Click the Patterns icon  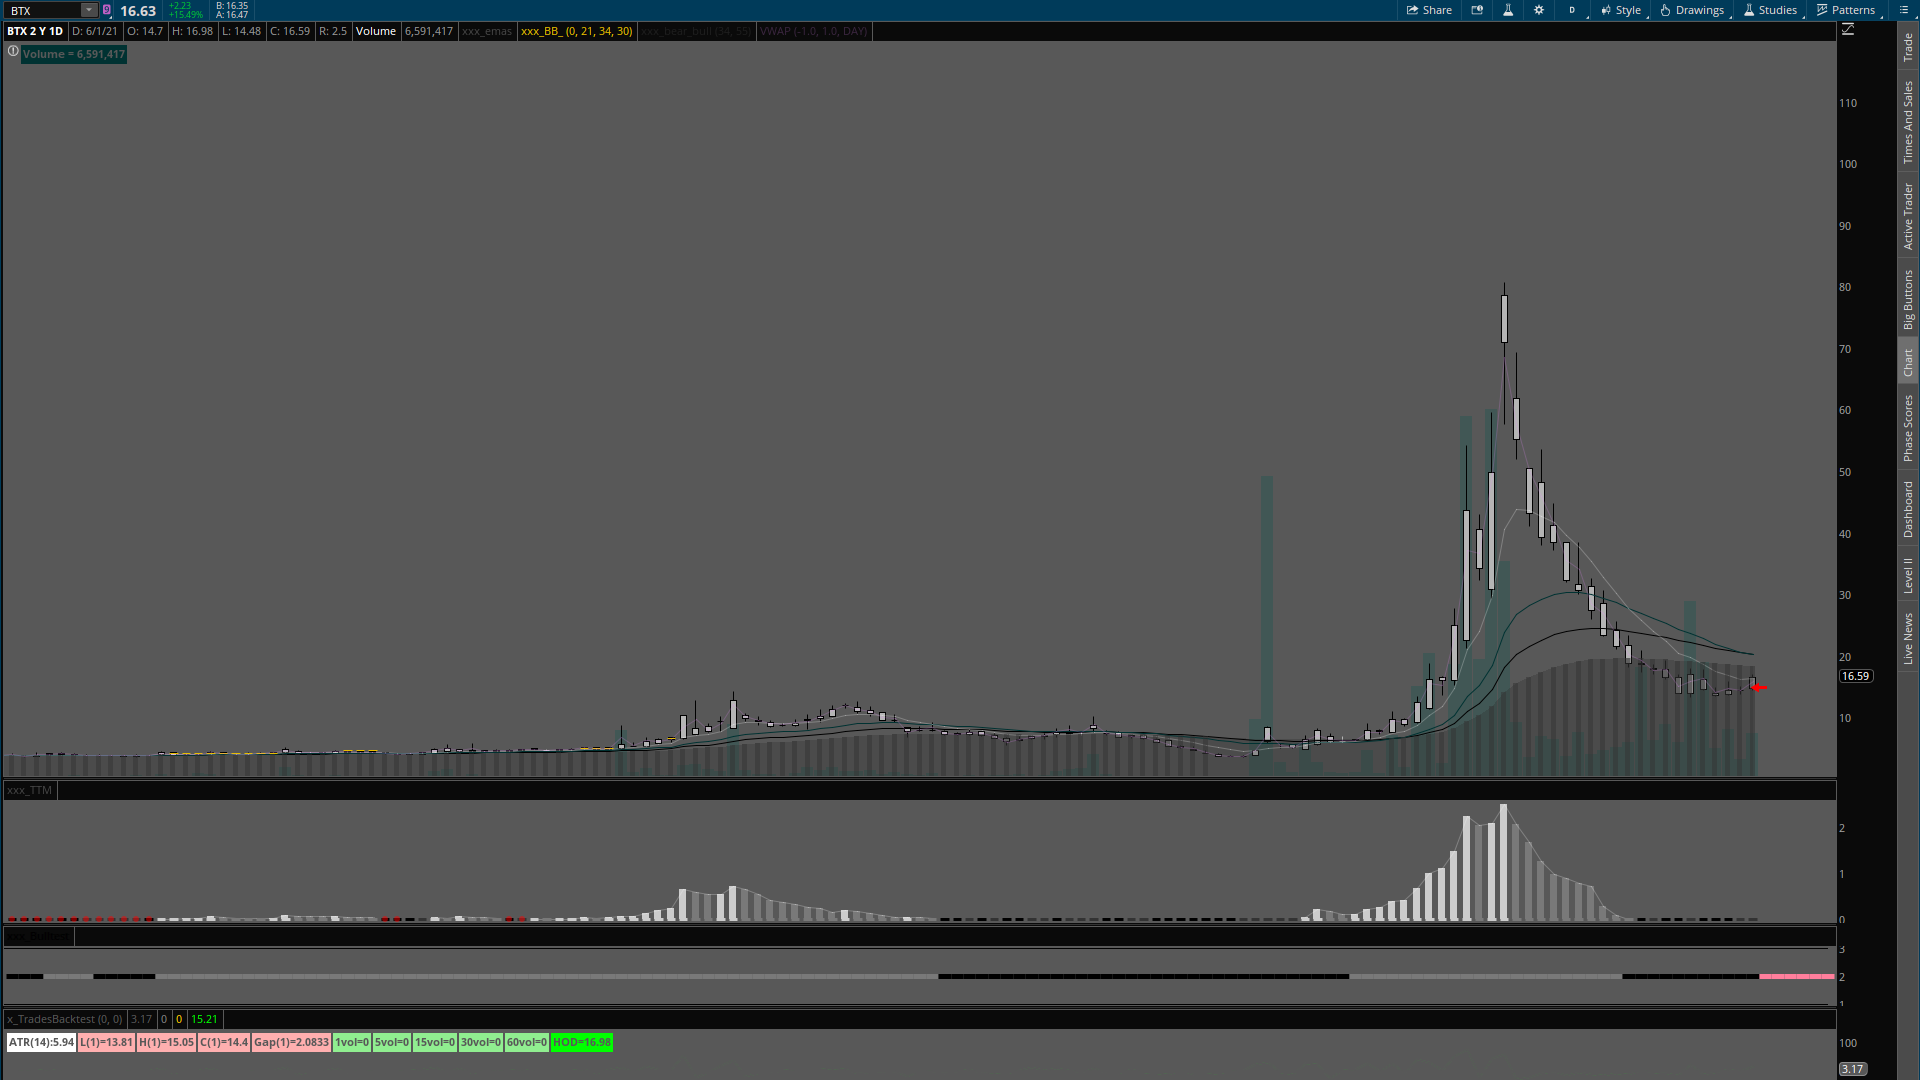point(1846,10)
